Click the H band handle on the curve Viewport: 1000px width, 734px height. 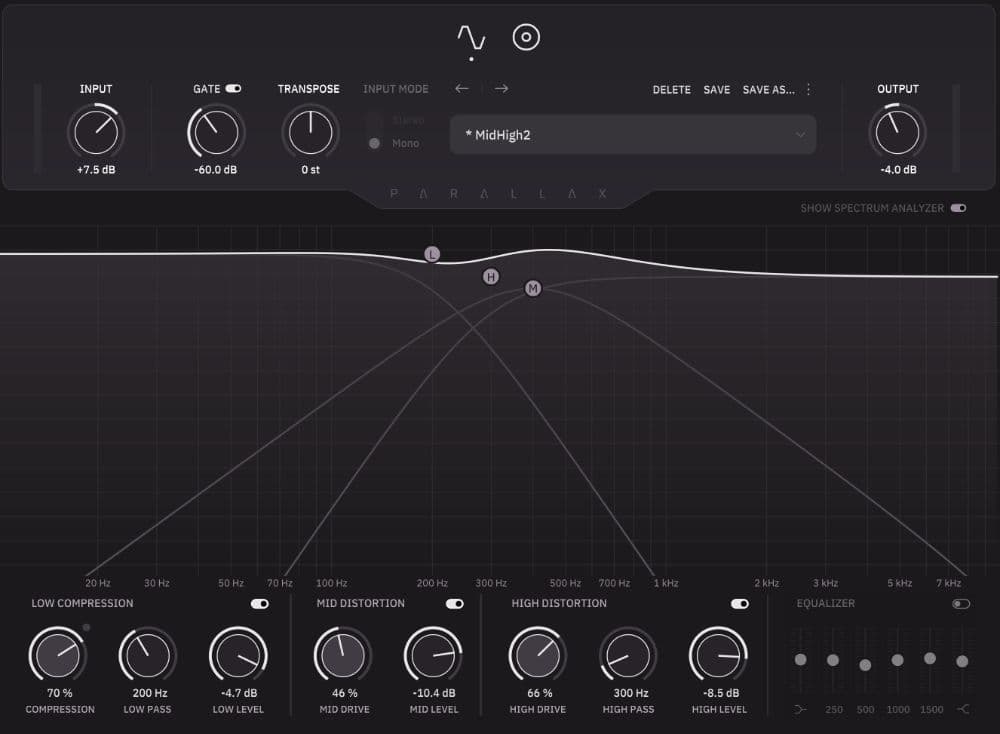tap(490, 276)
